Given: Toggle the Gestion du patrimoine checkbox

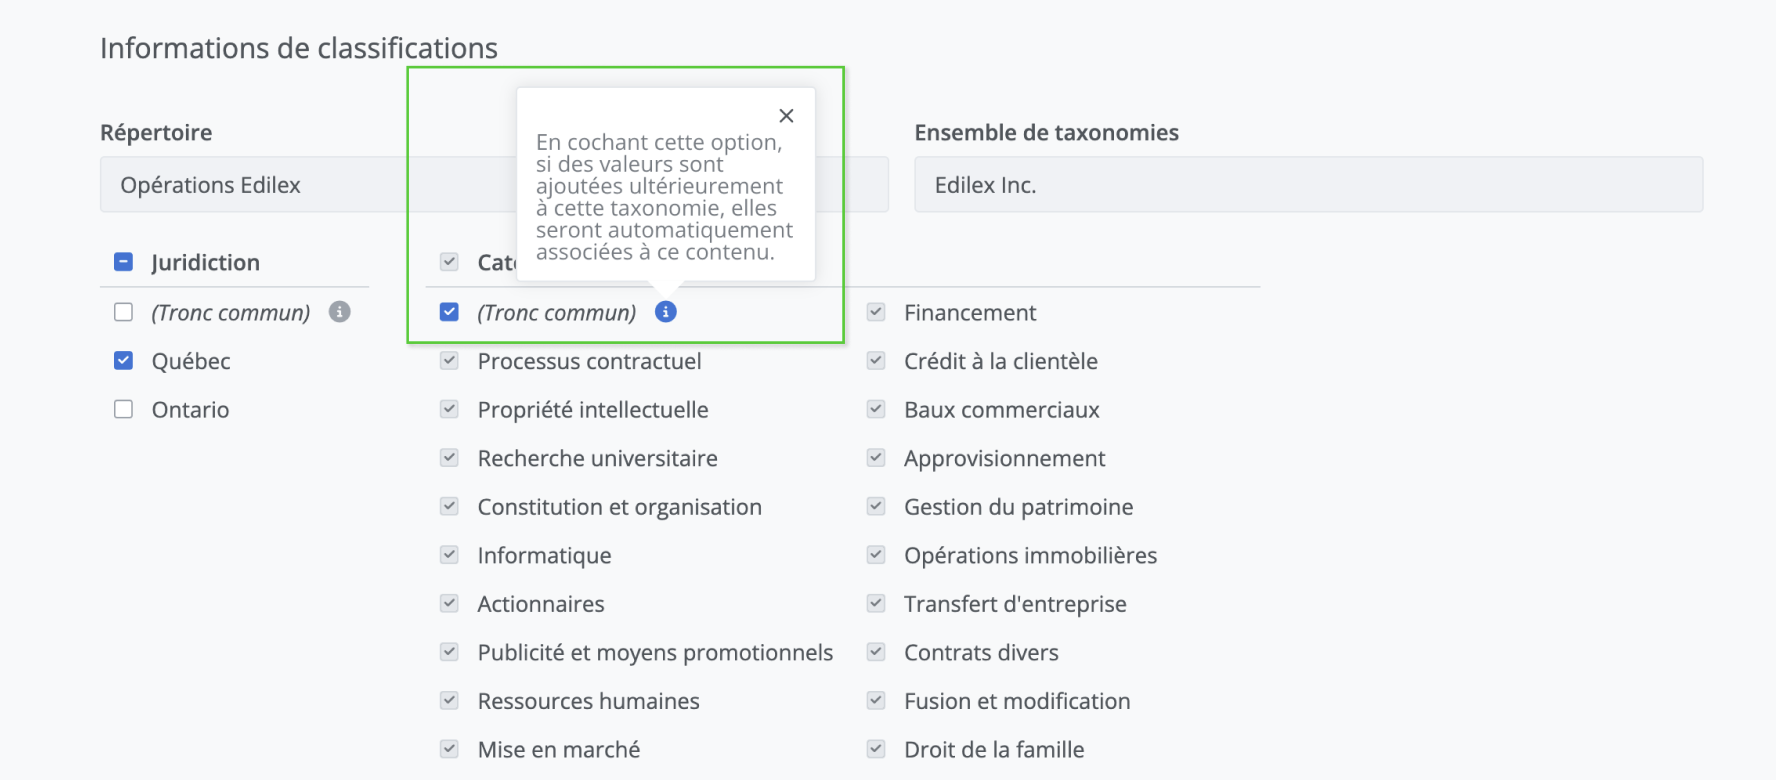Looking at the screenshot, I should tap(876, 507).
